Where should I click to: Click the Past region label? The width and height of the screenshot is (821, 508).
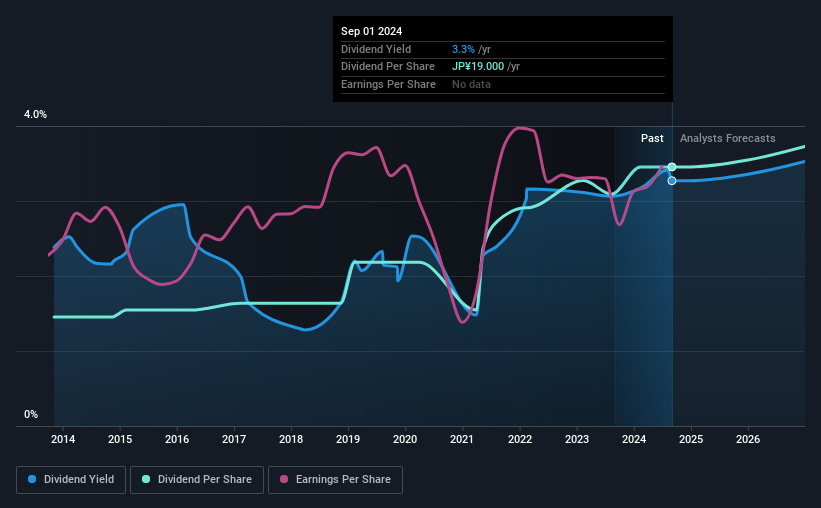[x=652, y=138]
